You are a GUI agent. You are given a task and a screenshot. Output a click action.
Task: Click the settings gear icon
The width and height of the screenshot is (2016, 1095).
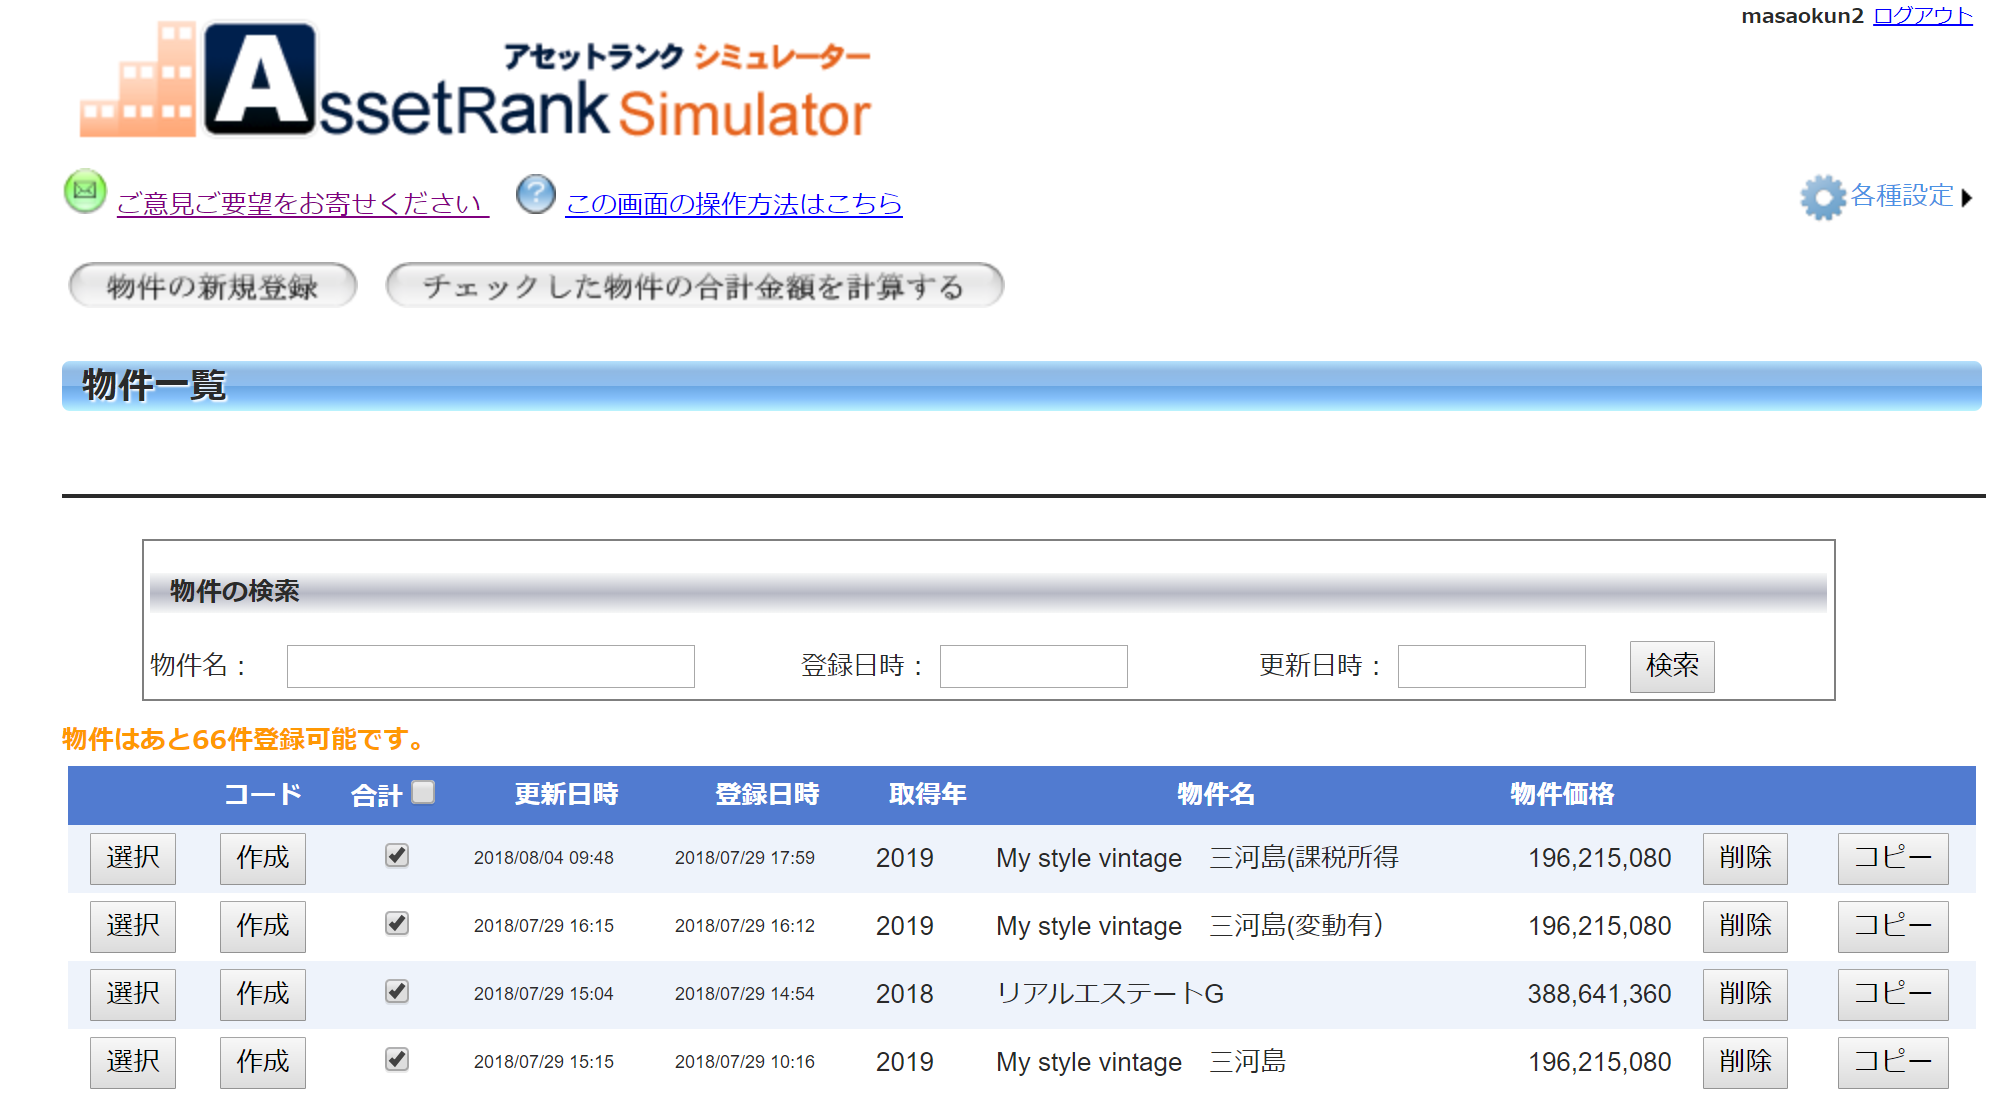pos(1822,197)
